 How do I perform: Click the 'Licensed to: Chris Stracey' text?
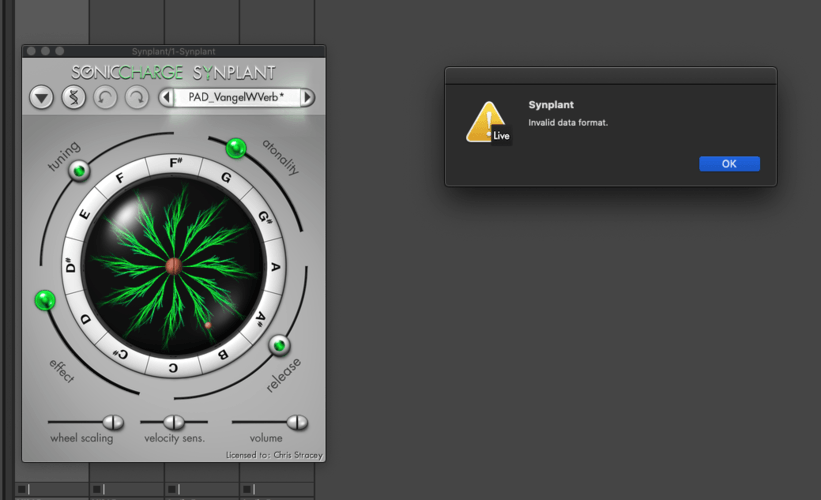(x=274, y=455)
